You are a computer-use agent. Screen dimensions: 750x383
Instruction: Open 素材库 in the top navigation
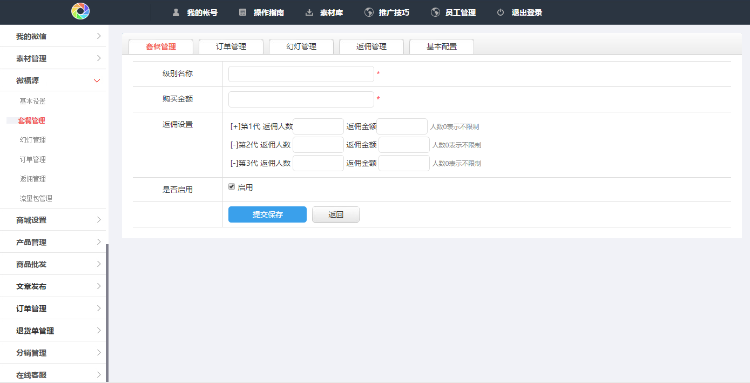[x=331, y=12]
